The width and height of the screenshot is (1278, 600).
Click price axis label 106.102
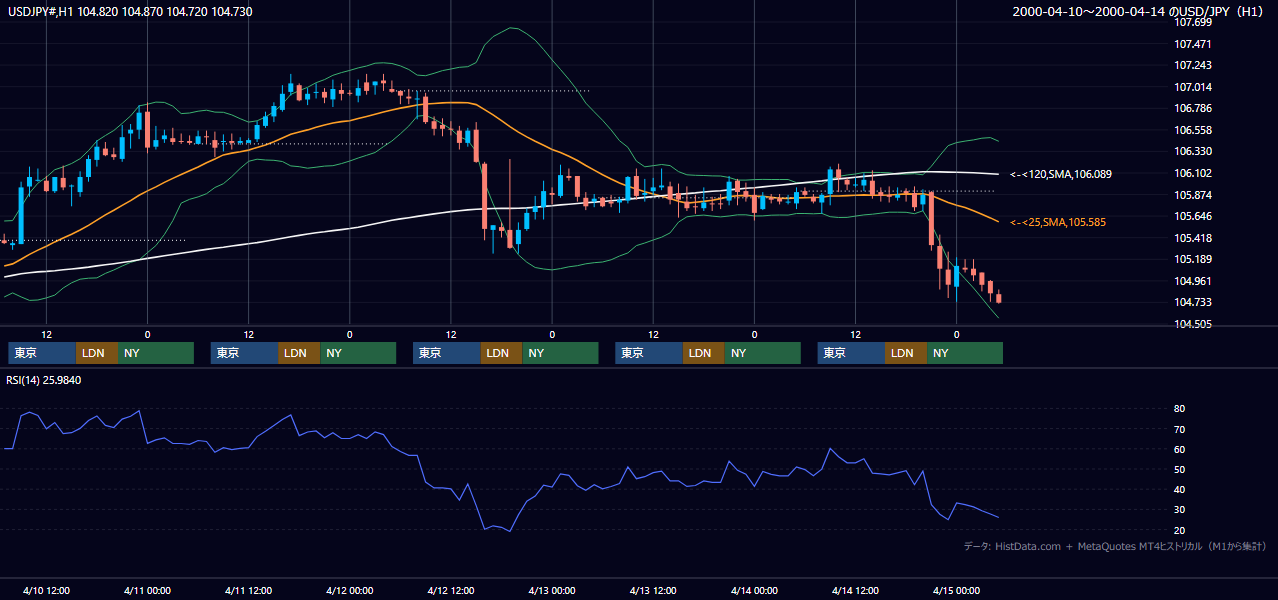pyautogui.click(x=1193, y=173)
